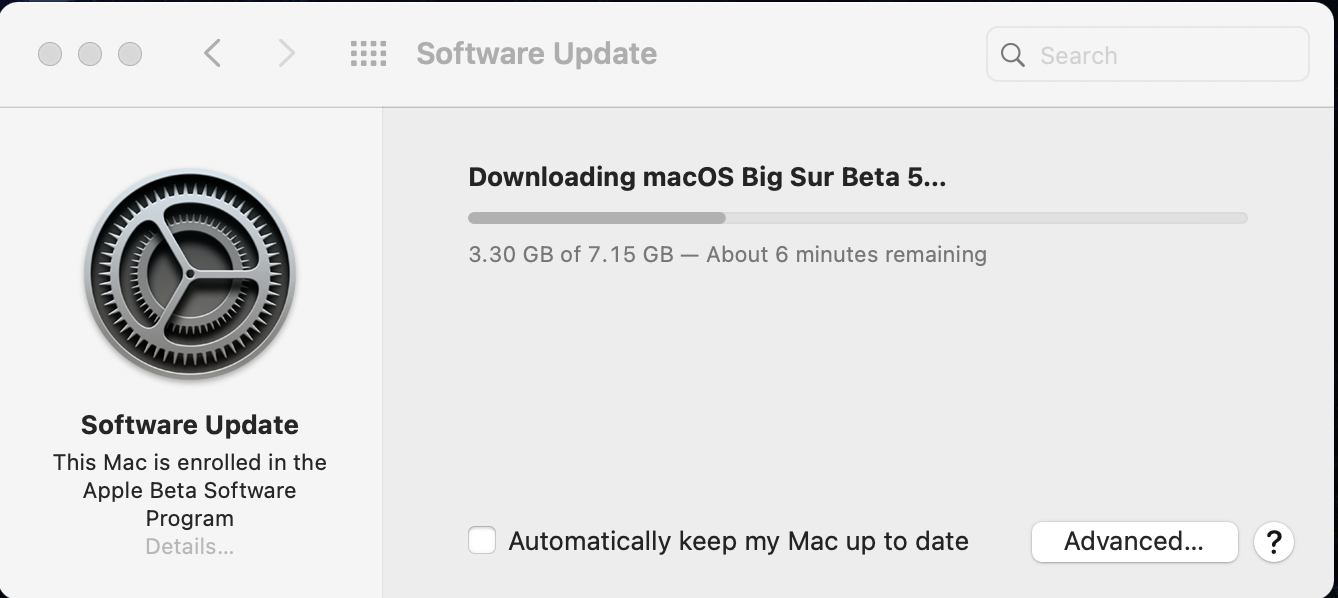Open help with the question mark button
Viewport: 1338px width, 598px height.
click(x=1273, y=542)
